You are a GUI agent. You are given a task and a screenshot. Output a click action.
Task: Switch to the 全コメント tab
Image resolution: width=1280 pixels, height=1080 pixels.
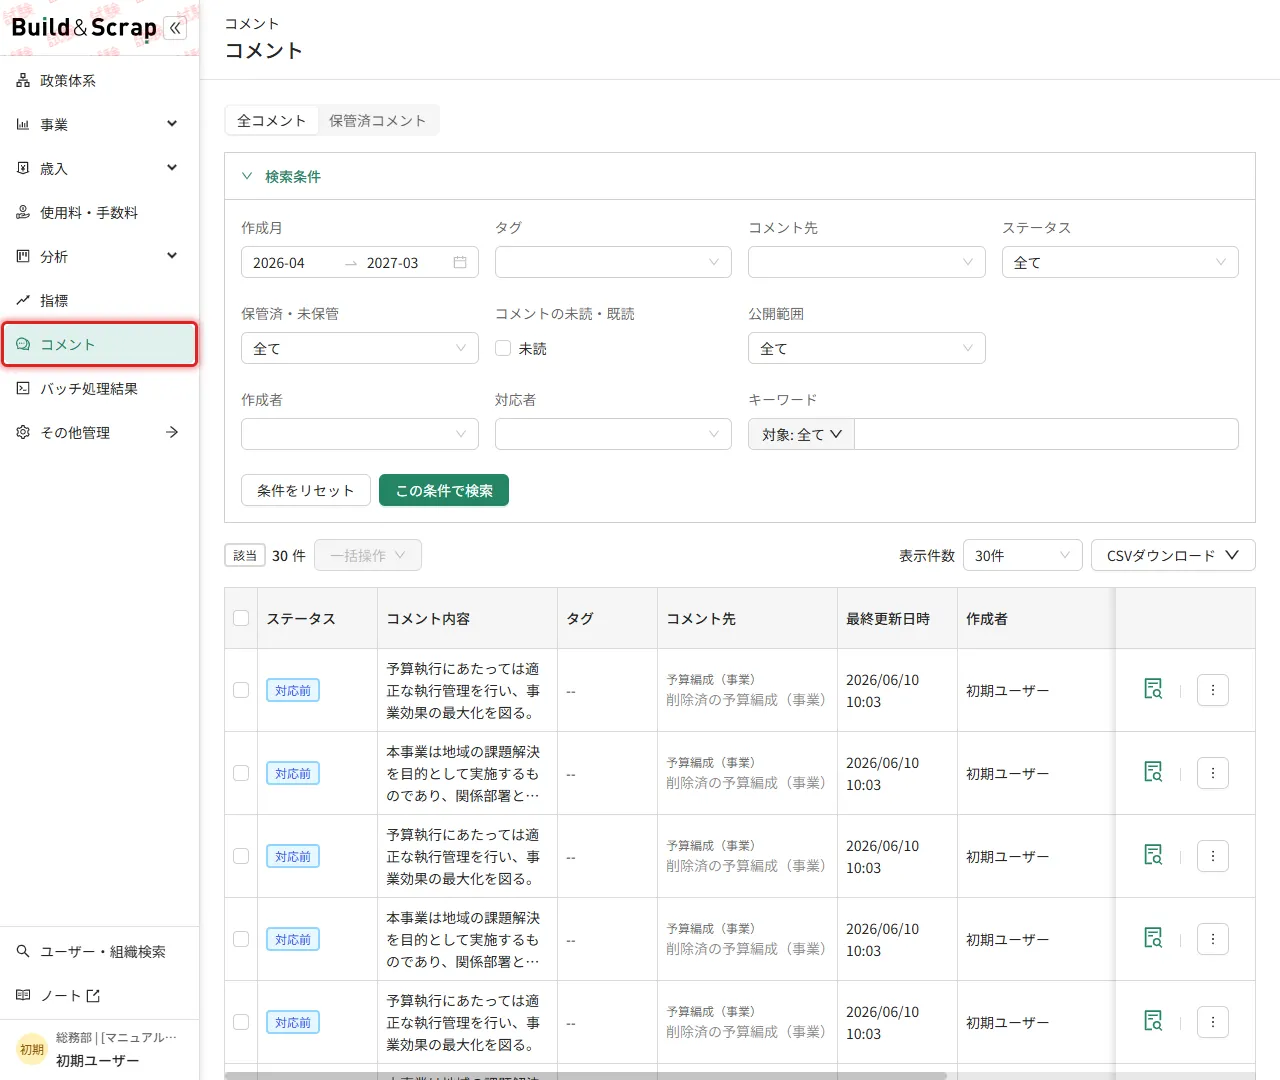pyautogui.click(x=272, y=121)
